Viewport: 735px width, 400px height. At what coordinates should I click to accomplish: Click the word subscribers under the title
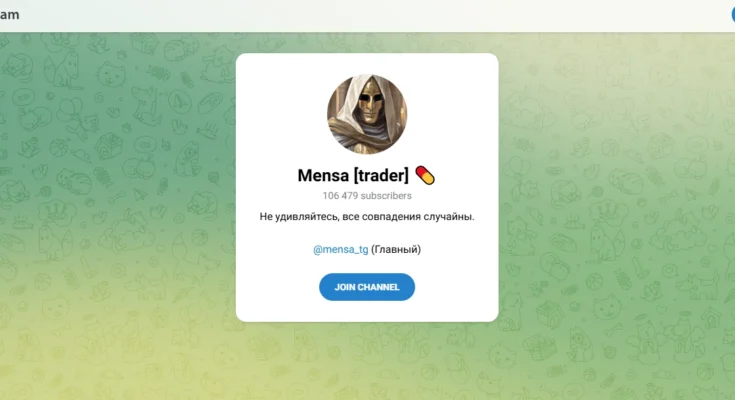click(x=386, y=196)
